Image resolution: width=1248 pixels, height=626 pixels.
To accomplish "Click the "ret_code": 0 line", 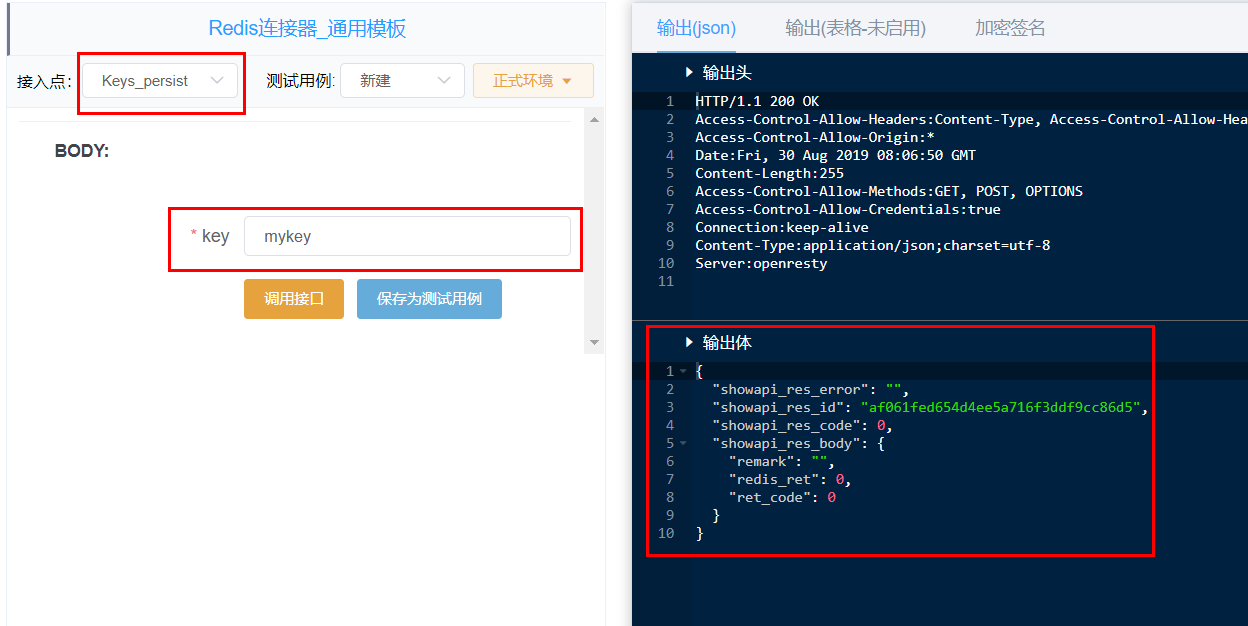I will tap(781, 497).
